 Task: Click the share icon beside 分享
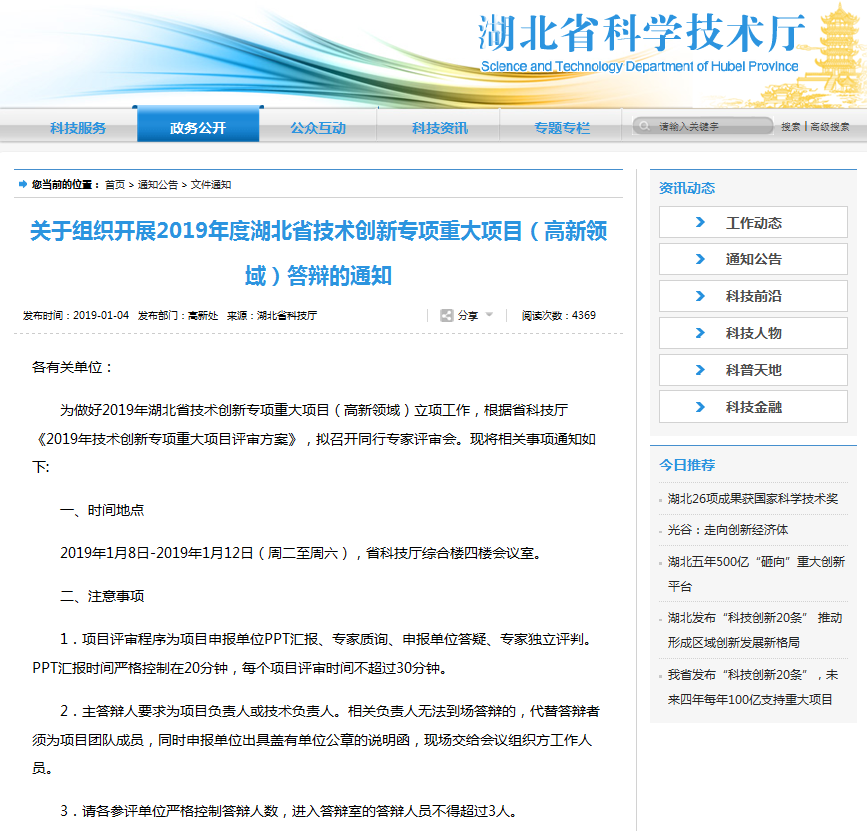pyautogui.click(x=447, y=315)
